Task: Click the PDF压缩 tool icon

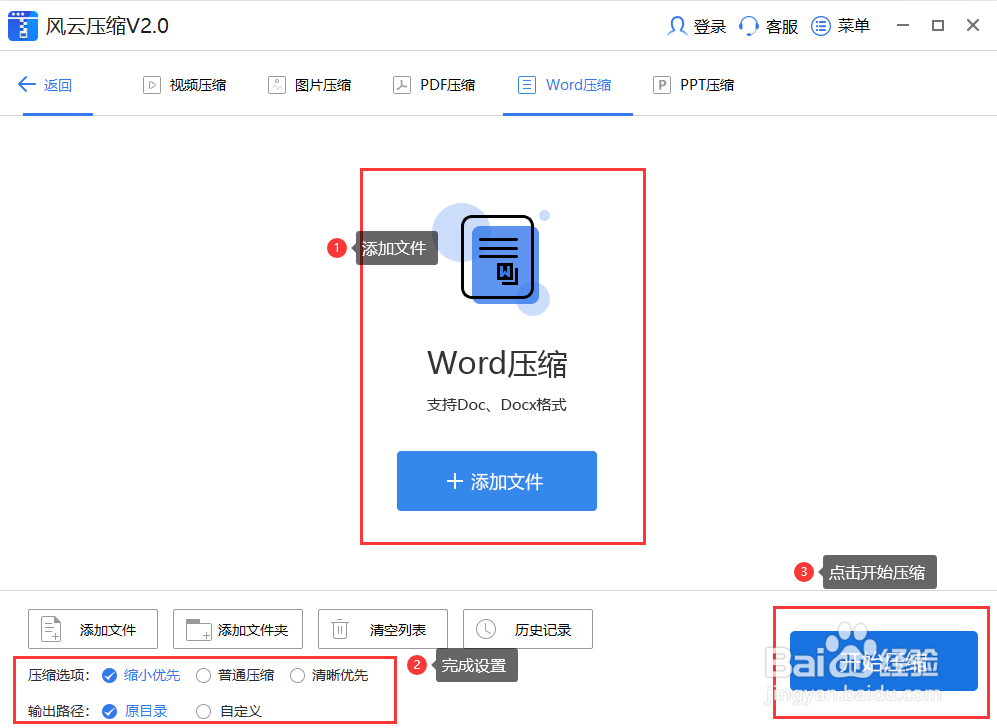Action: point(404,84)
